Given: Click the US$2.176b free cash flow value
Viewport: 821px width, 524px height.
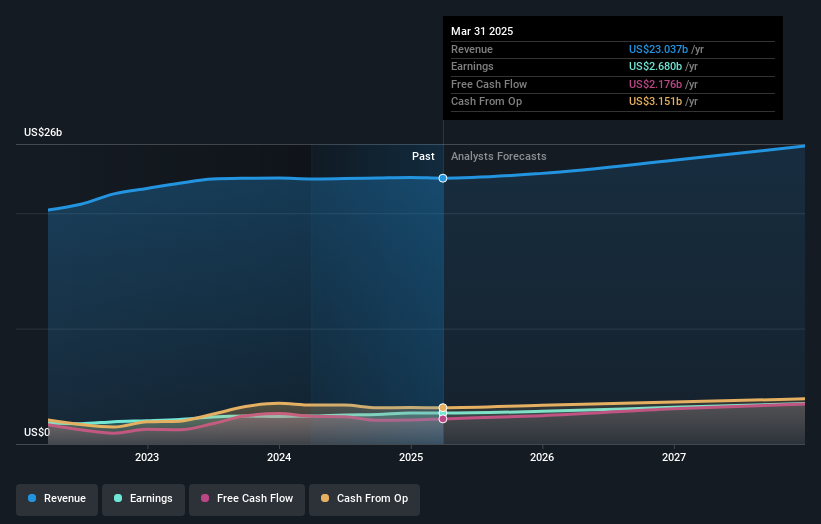Looking at the screenshot, I should tap(656, 84).
